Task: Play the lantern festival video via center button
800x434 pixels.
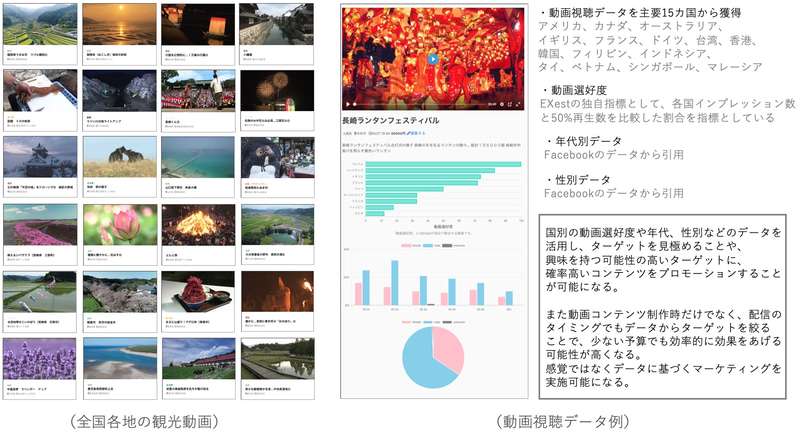Action: click(x=433, y=59)
